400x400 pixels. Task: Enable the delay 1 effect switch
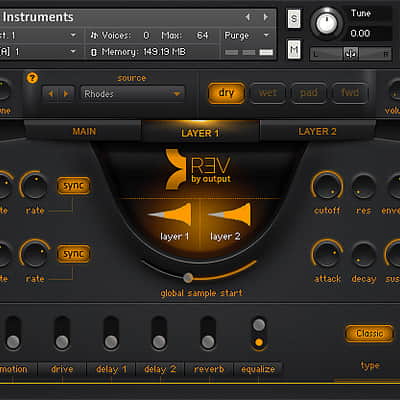[x=111, y=333]
